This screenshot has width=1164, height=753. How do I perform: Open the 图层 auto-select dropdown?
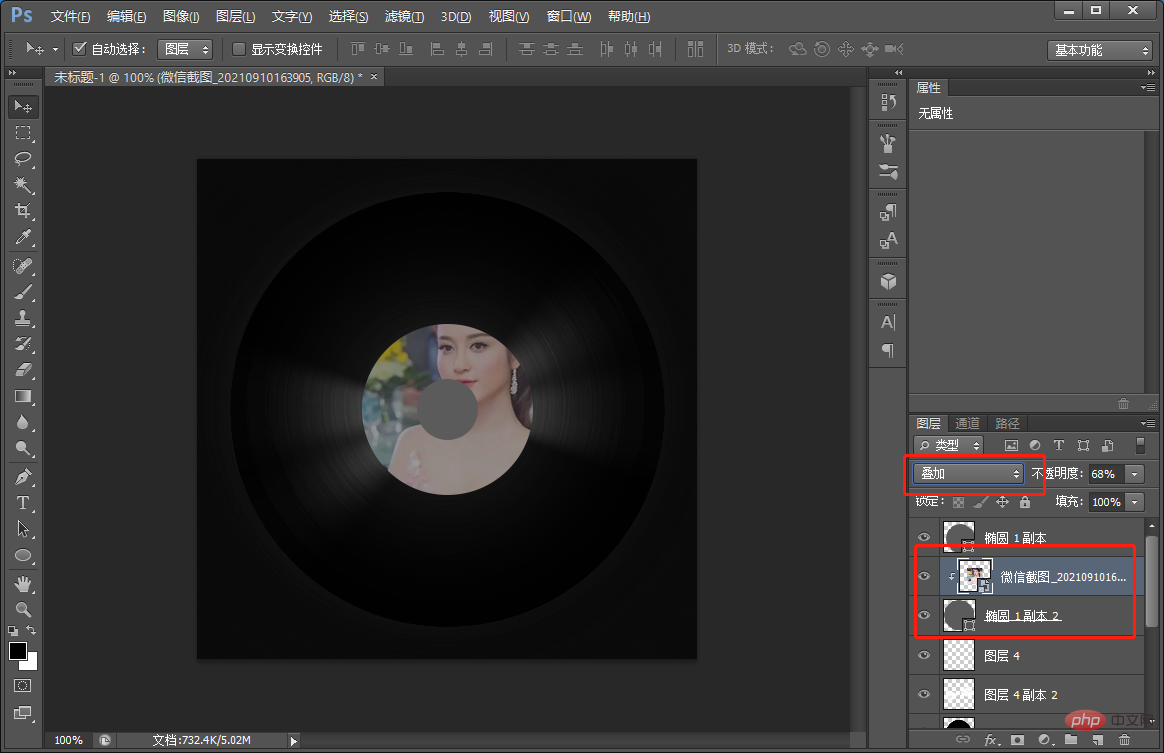[x=186, y=49]
